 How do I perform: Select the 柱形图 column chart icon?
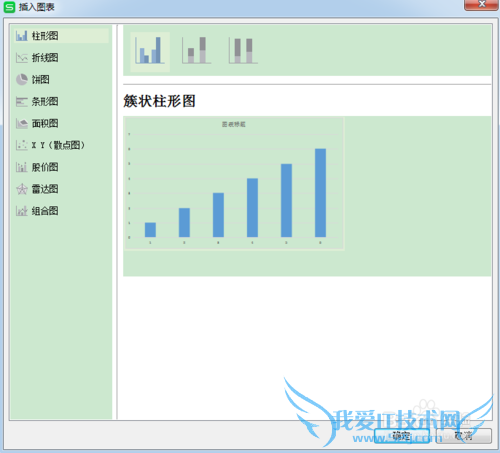(x=22, y=36)
